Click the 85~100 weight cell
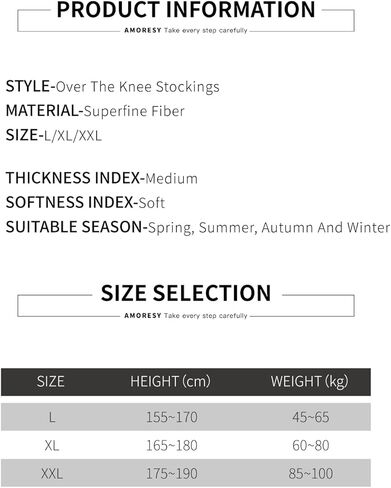Screen dimensions: 391x488 click(x=311, y=474)
